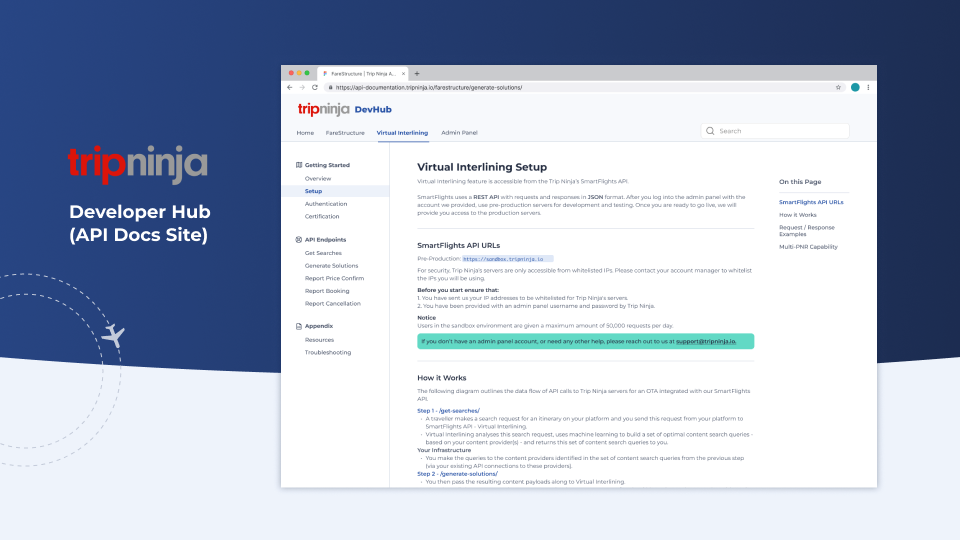The width and height of the screenshot is (960, 540).
Task: Click the tripninja DevHub logo
Action: tap(342, 109)
